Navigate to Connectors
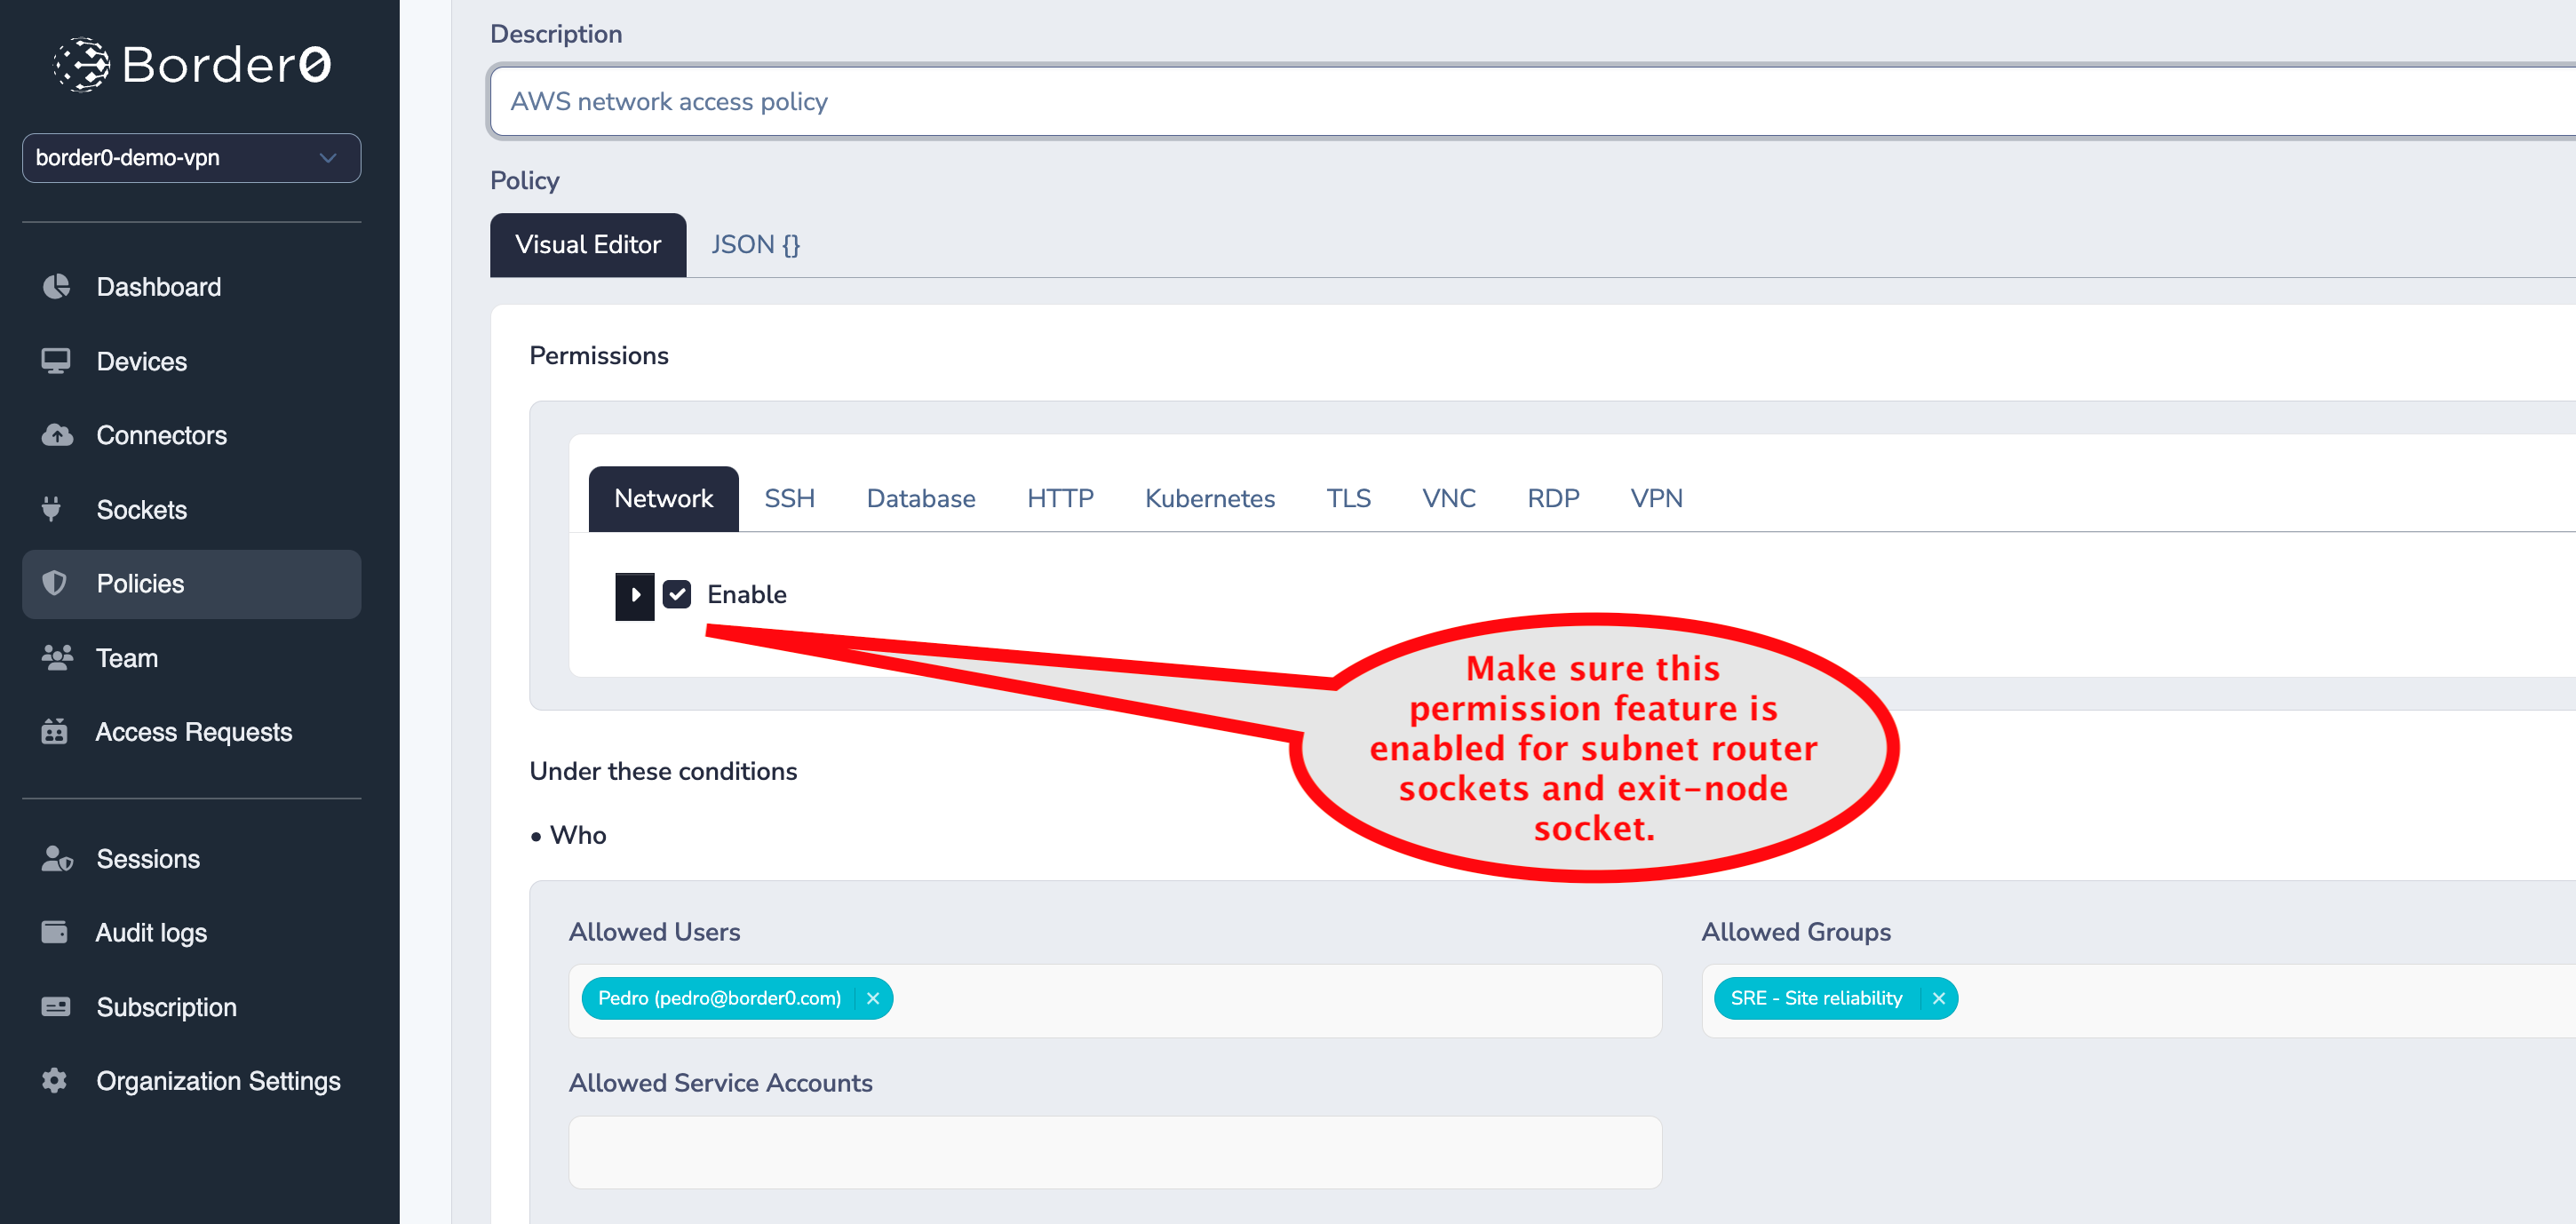This screenshot has height=1224, width=2576. click(191, 435)
